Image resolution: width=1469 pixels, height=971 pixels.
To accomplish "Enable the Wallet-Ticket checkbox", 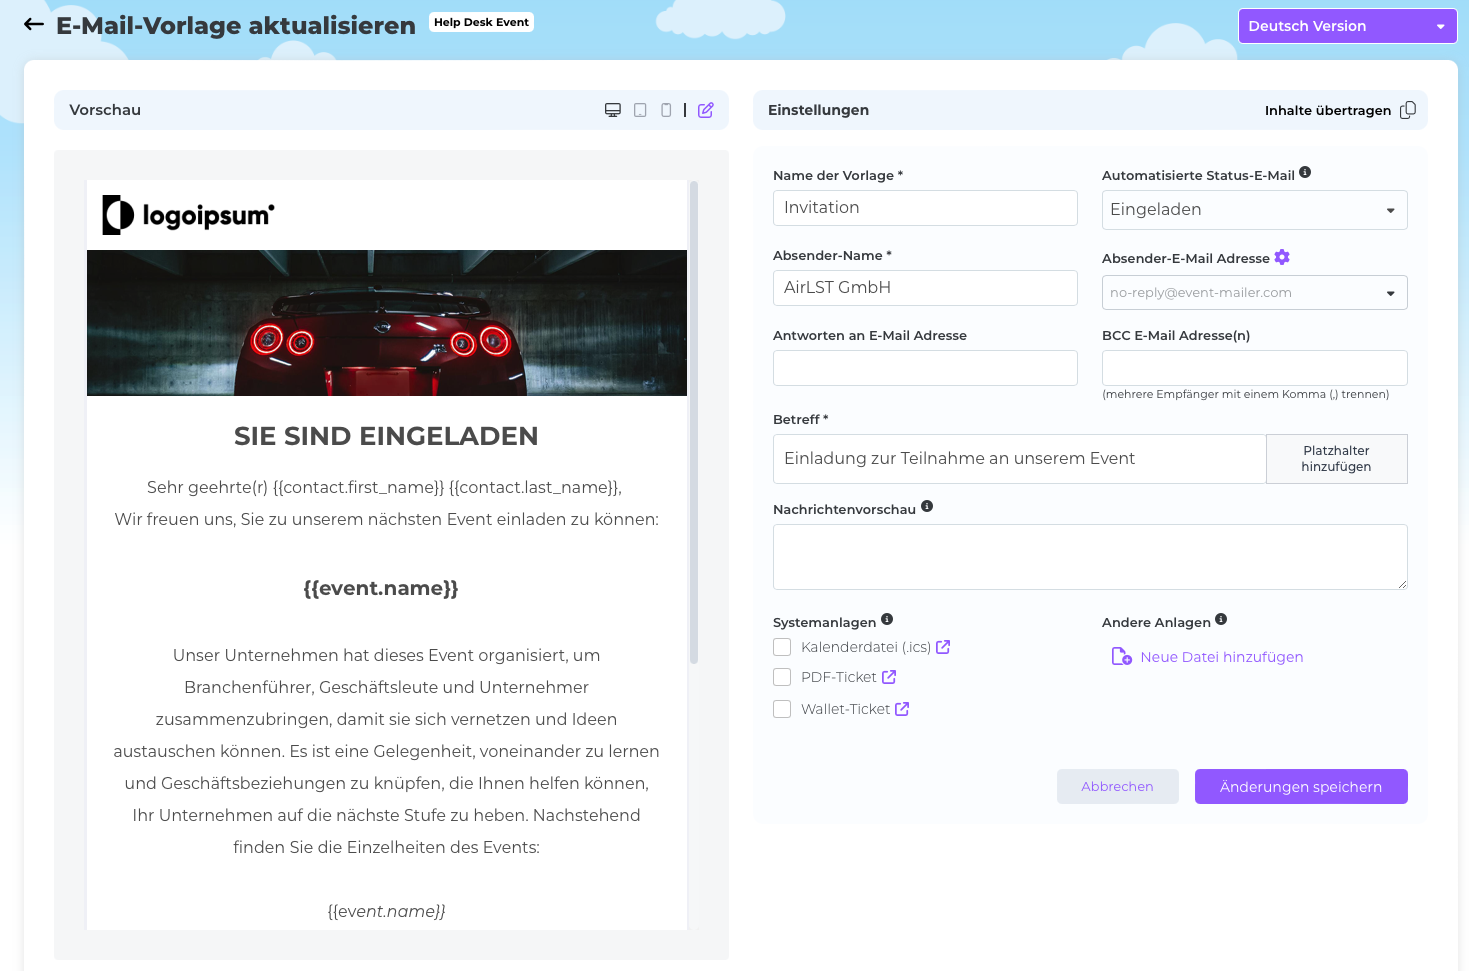I will click(782, 709).
